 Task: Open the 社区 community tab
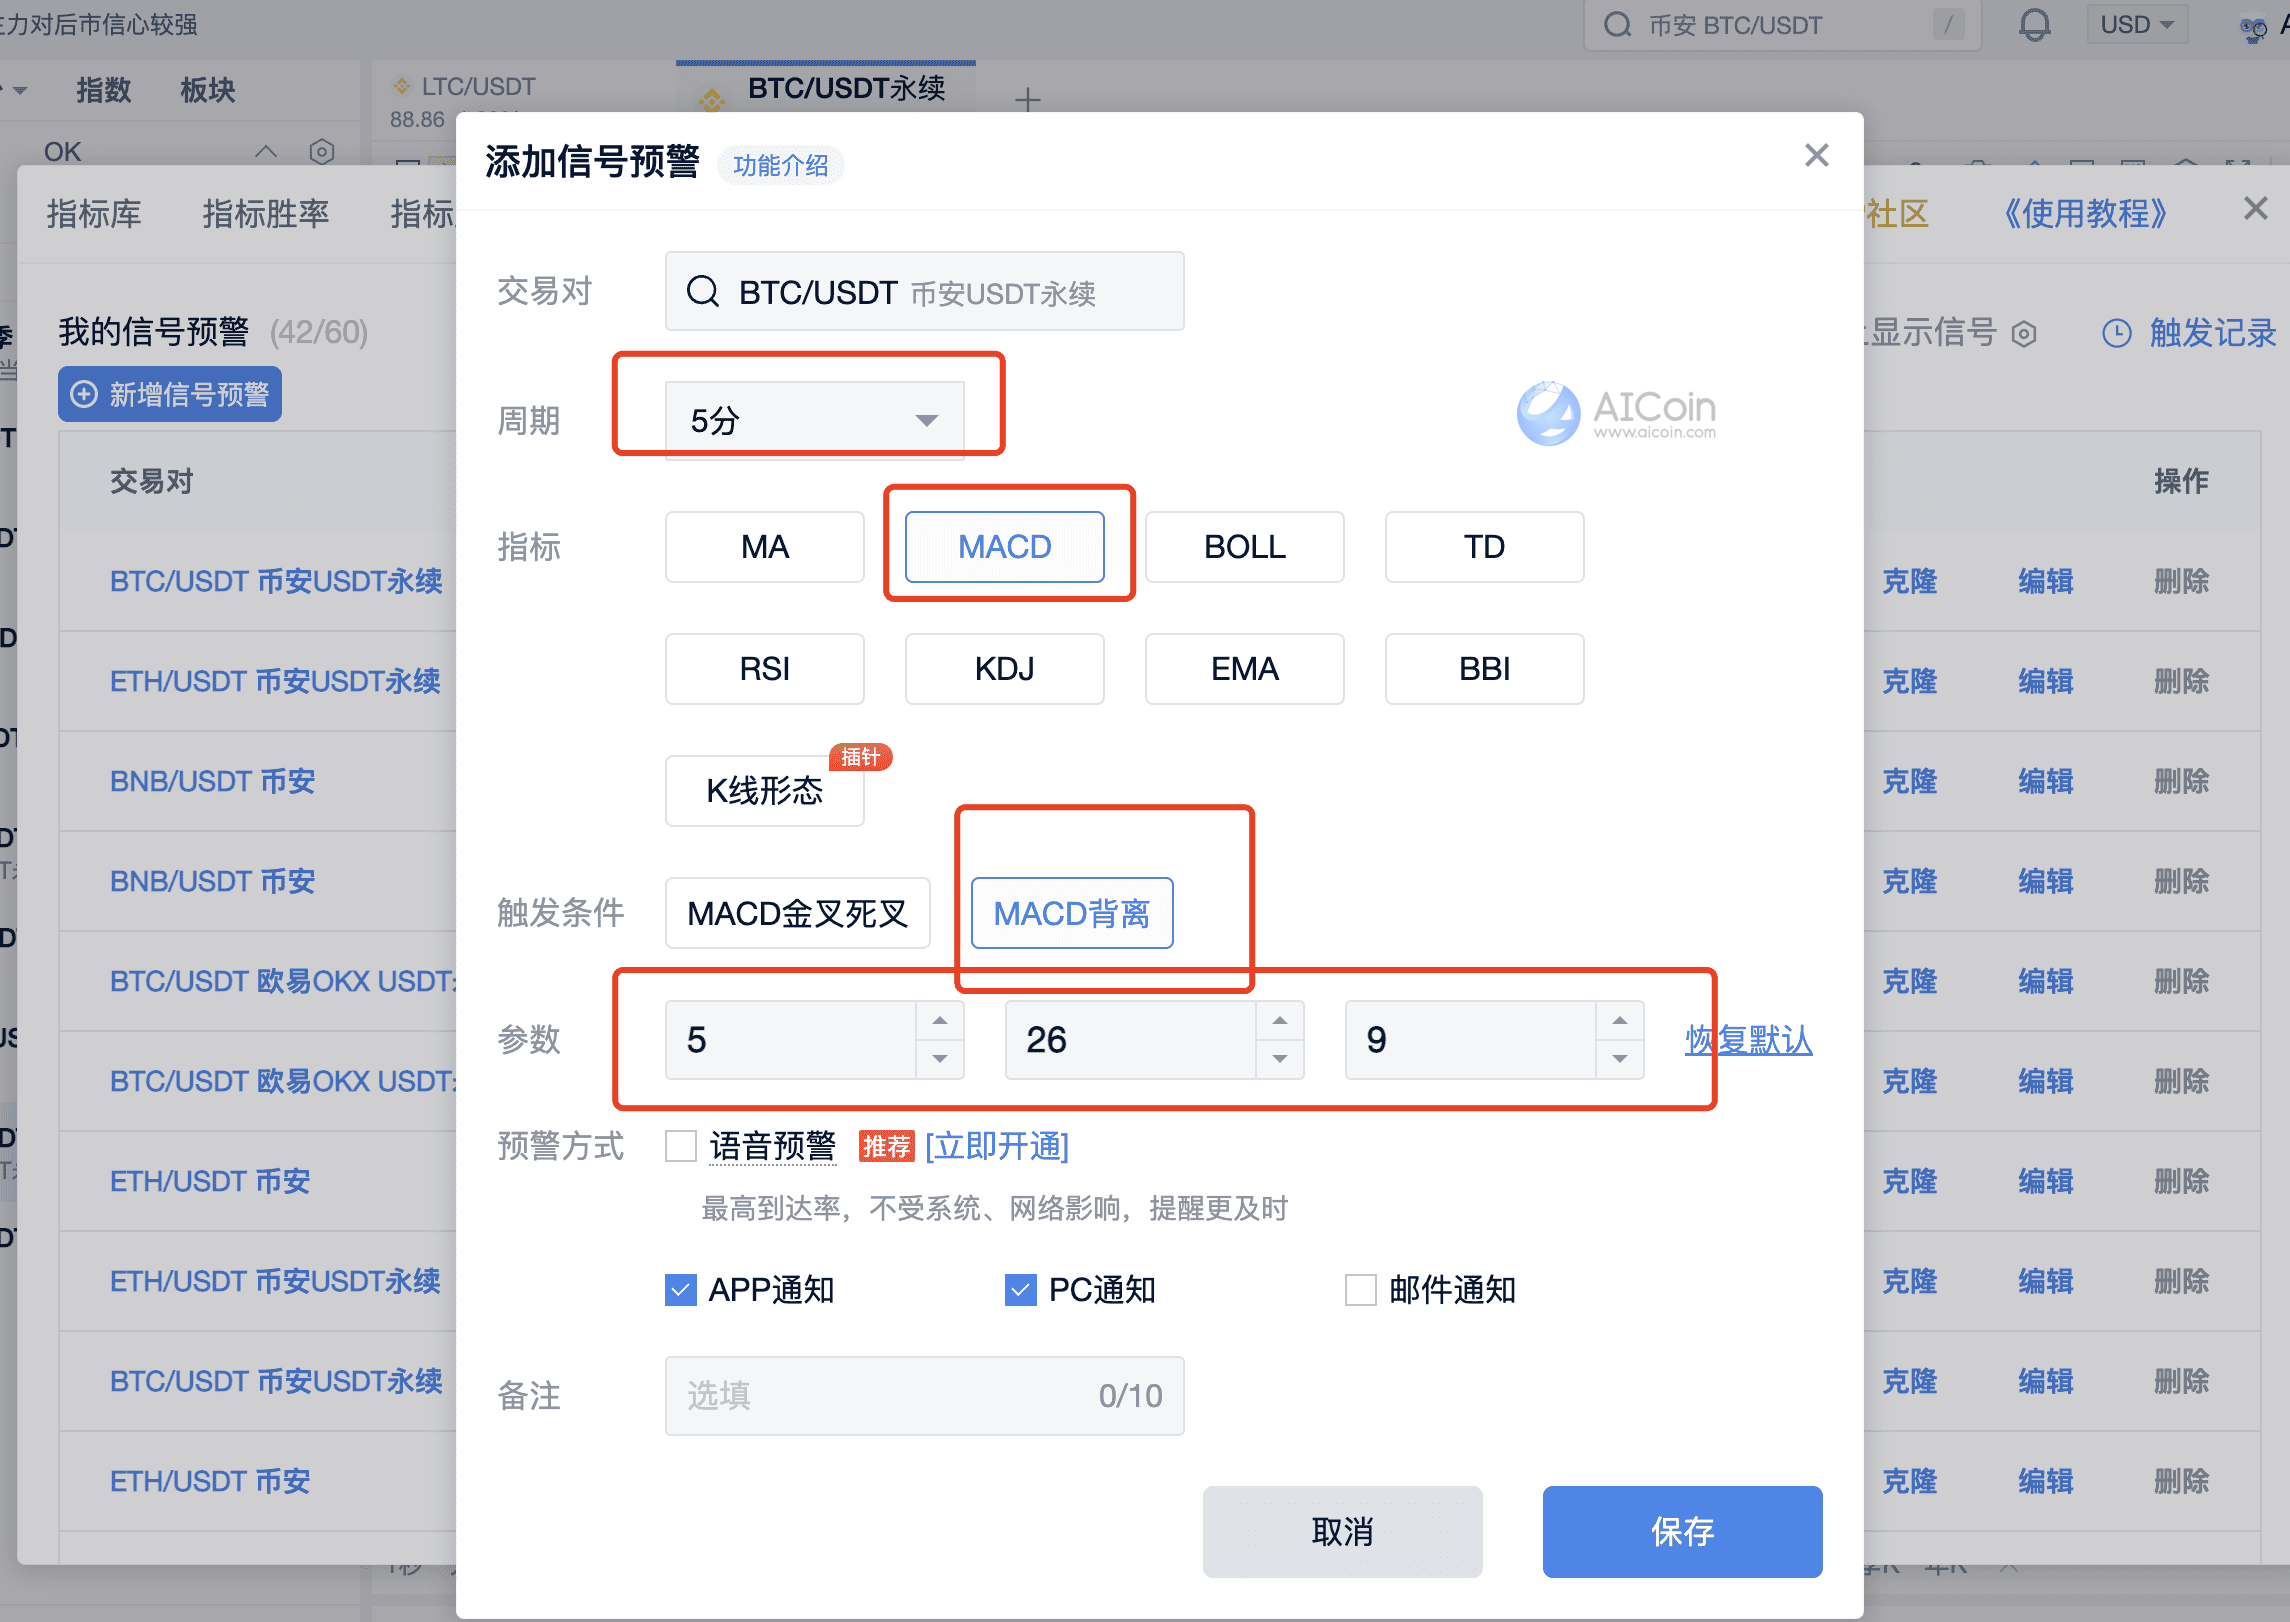click(x=1897, y=214)
